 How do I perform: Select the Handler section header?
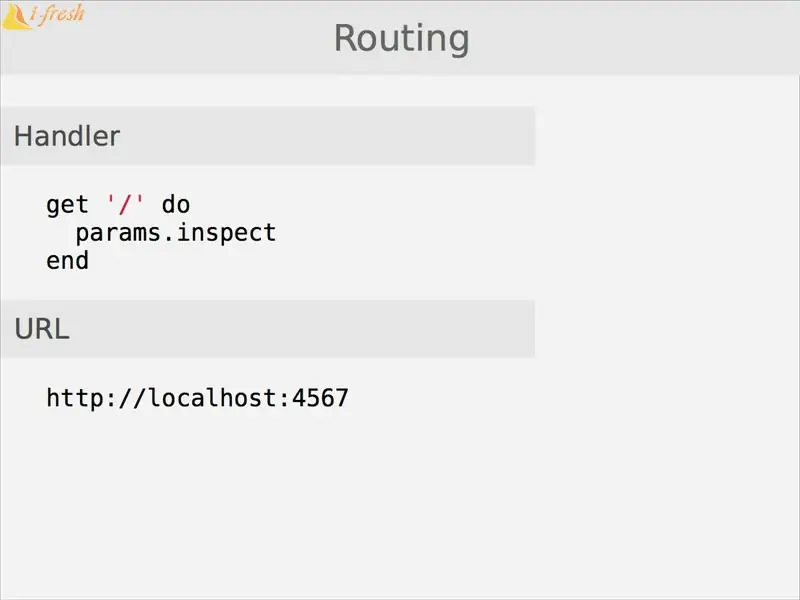tap(267, 136)
